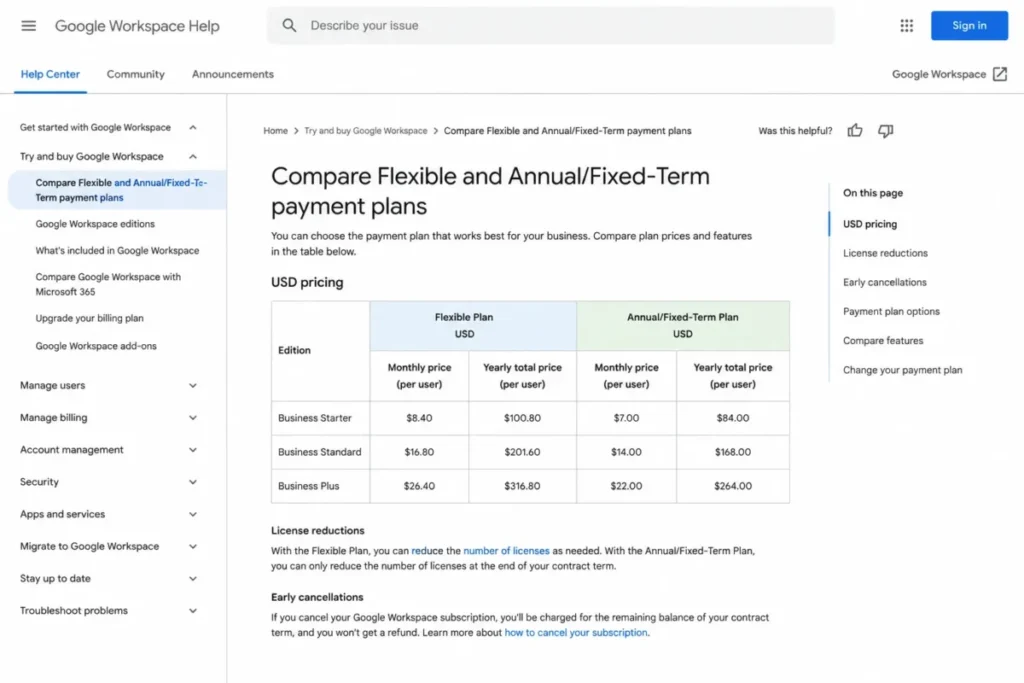Expand the Stay up to date section
1024x683 pixels.
point(108,579)
